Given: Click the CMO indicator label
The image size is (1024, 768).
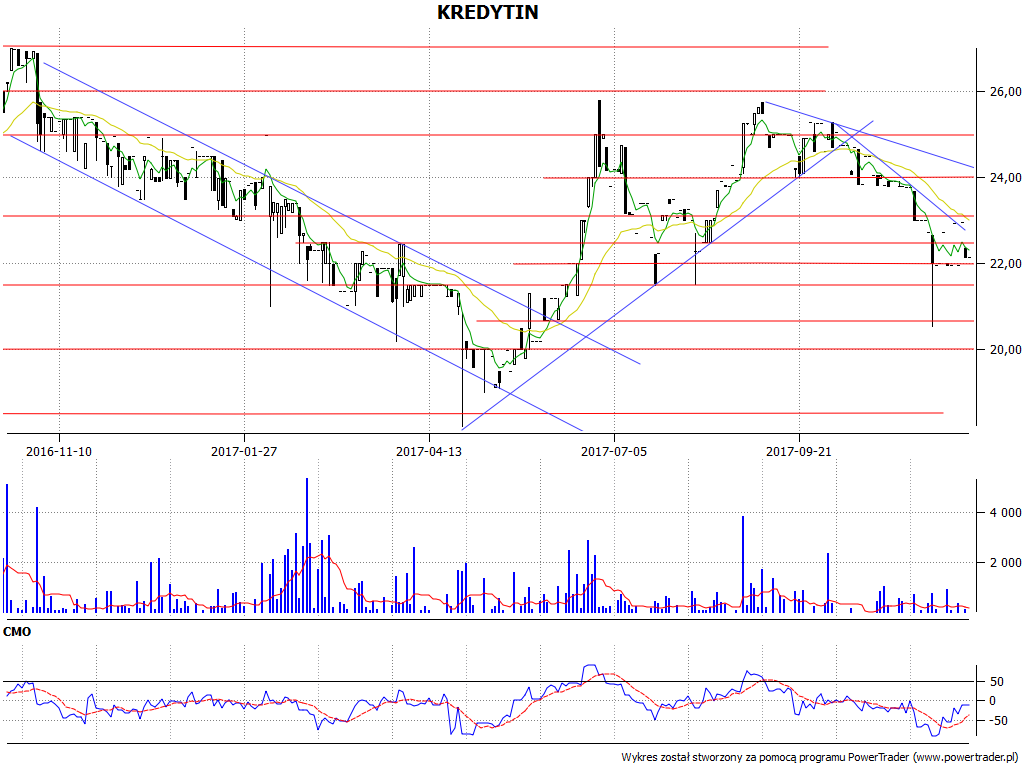Looking at the screenshot, I should 17,632.
